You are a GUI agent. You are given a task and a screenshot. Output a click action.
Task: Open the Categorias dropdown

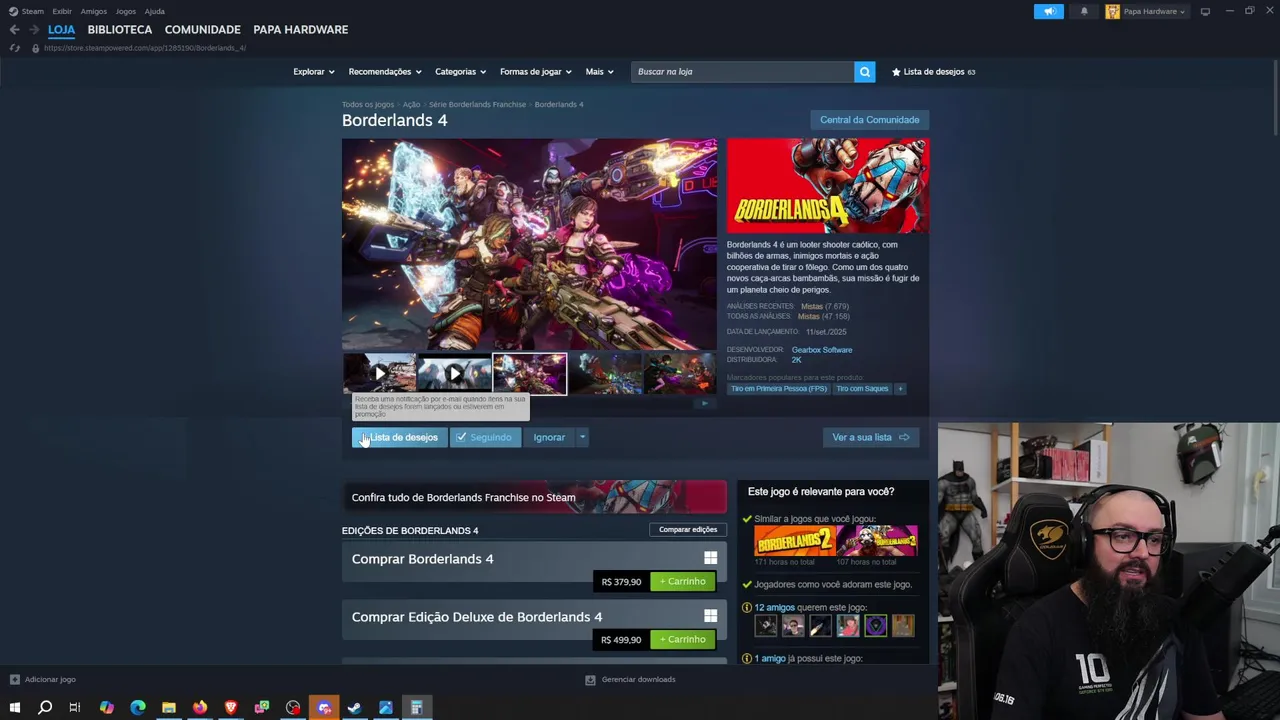coord(460,72)
